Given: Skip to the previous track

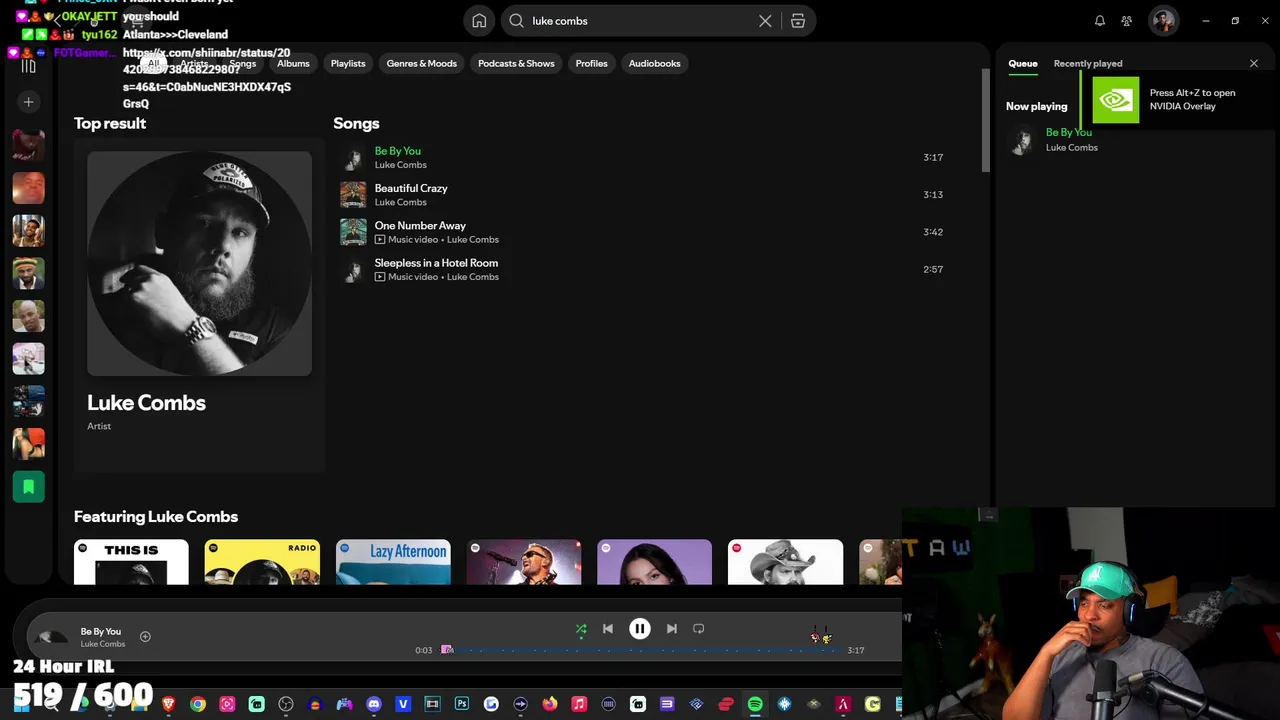Looking at the screenshot, I should coord(608,629).
